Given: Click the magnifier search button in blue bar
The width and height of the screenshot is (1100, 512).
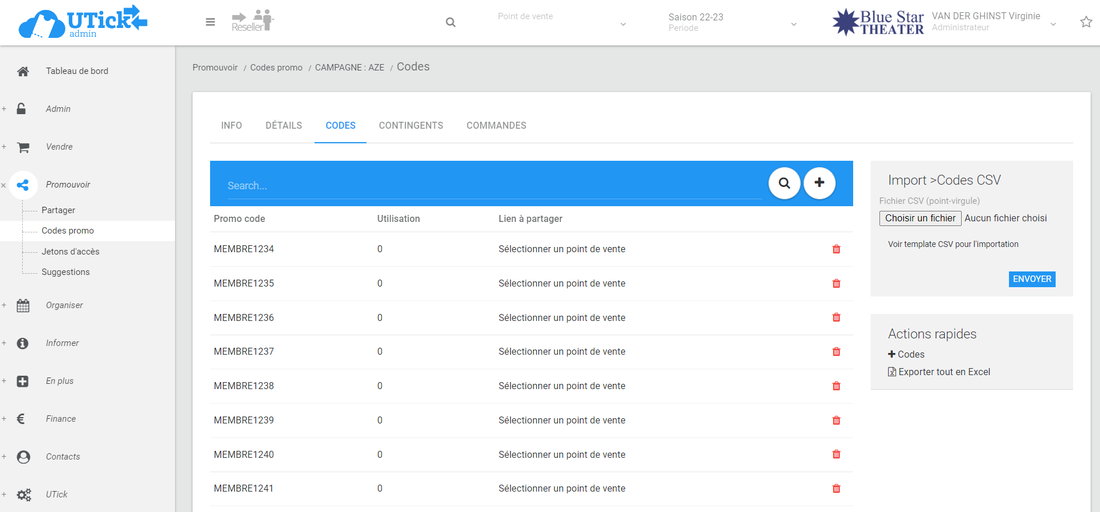Looking at the screenshot, I should [784, 183].
